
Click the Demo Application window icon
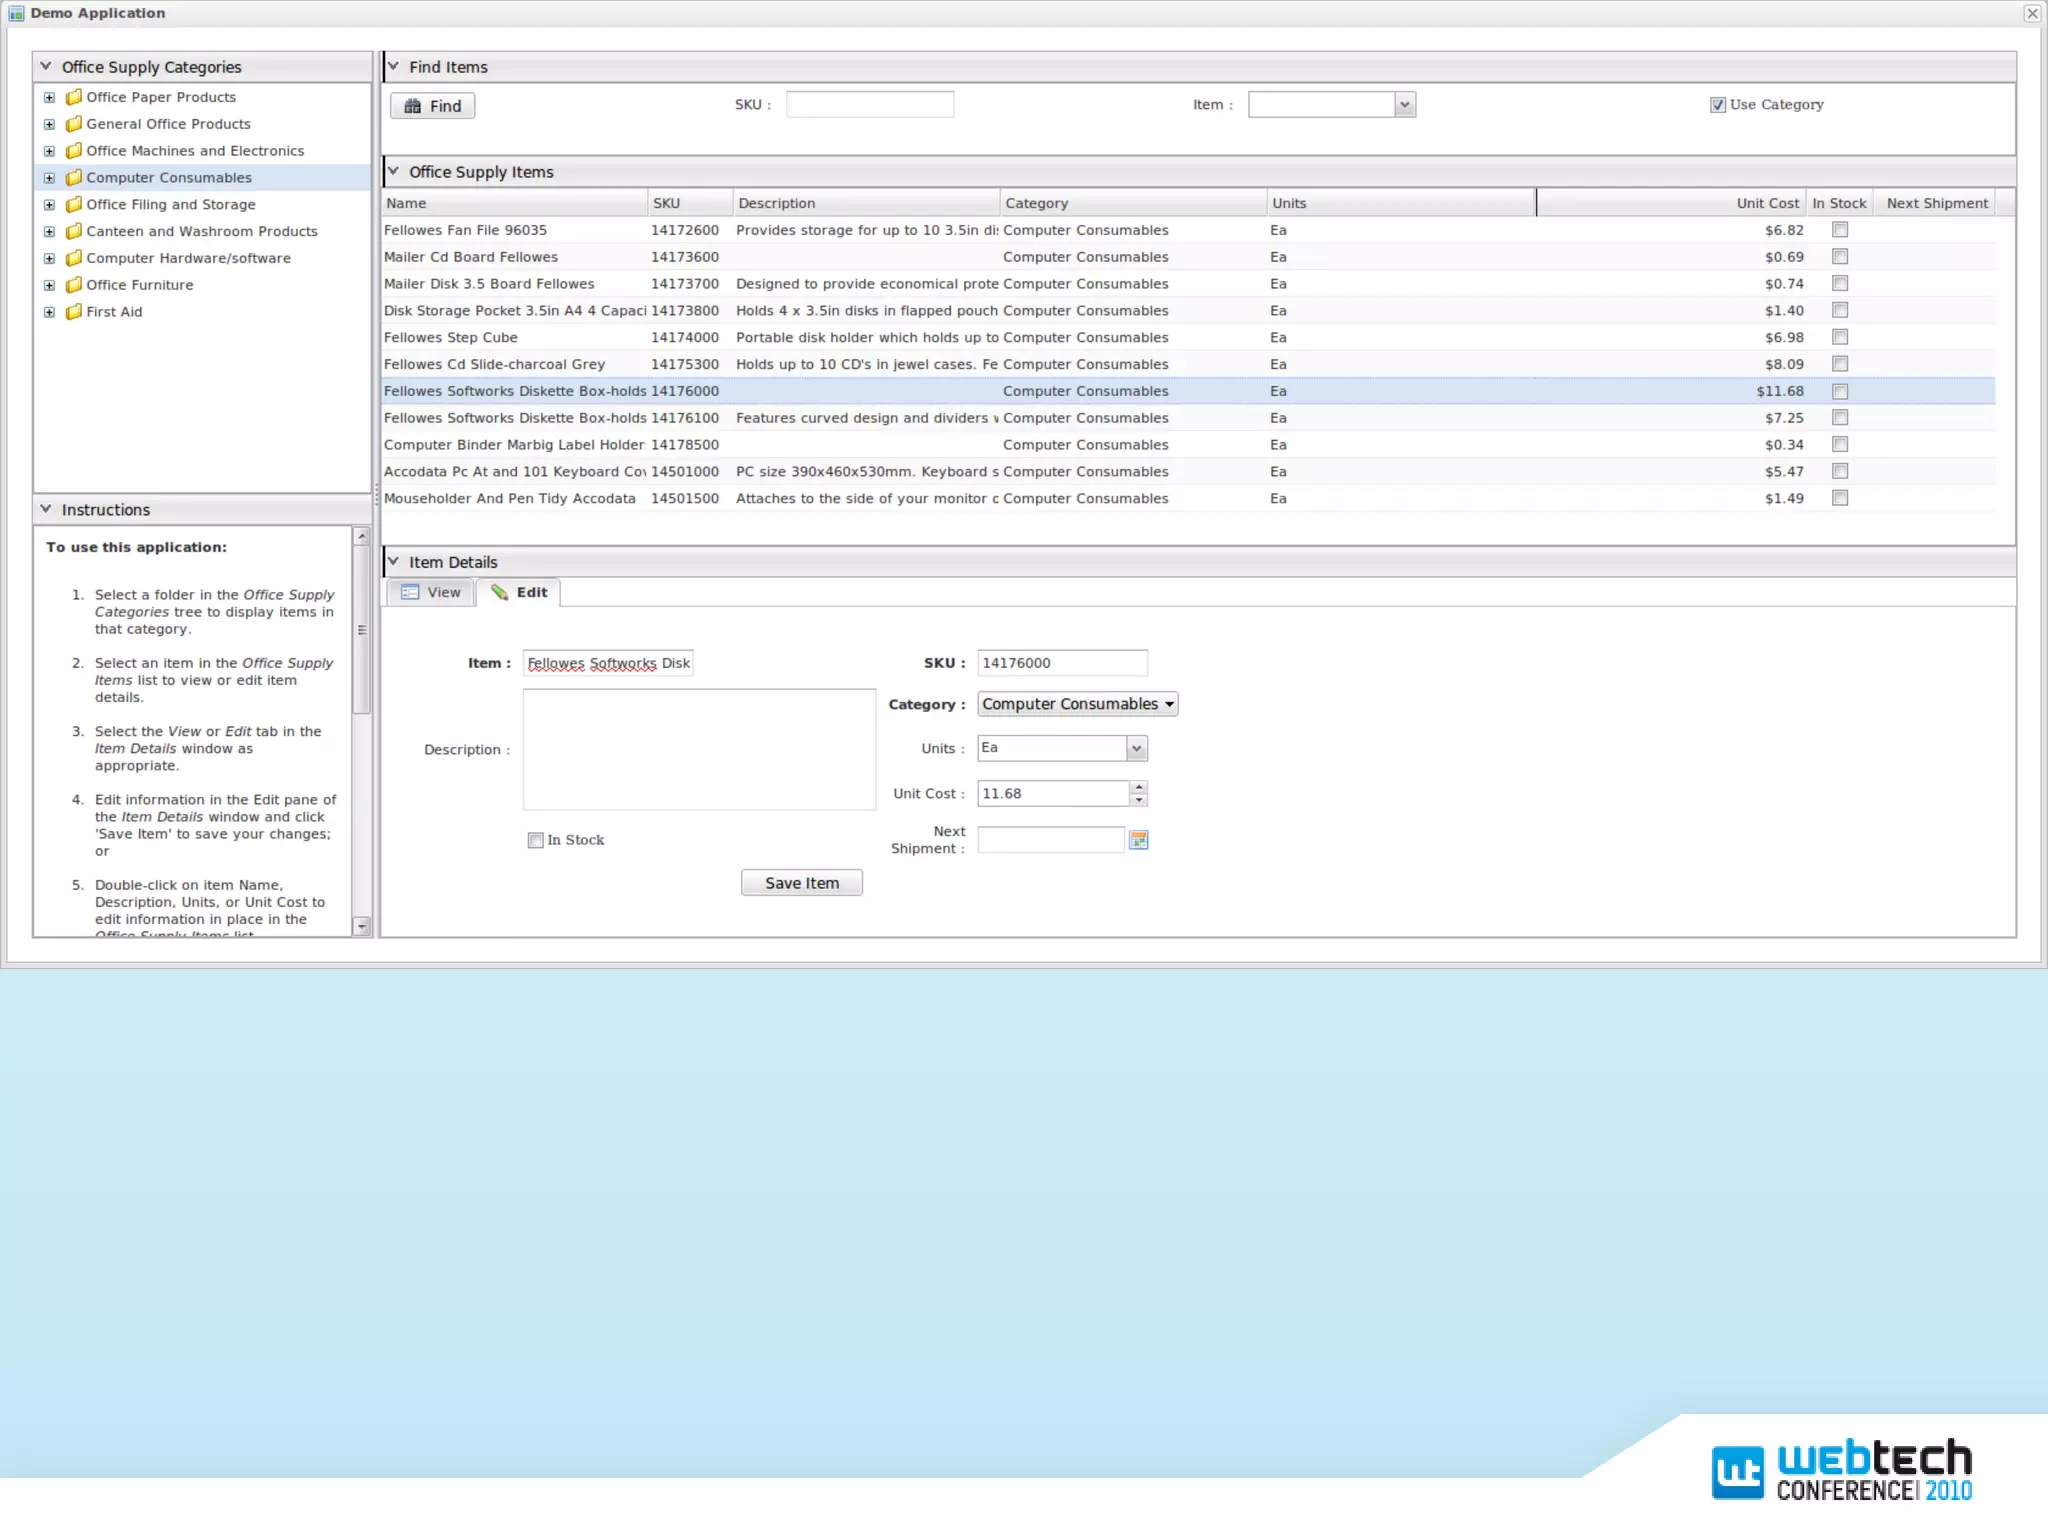[16, 13]
